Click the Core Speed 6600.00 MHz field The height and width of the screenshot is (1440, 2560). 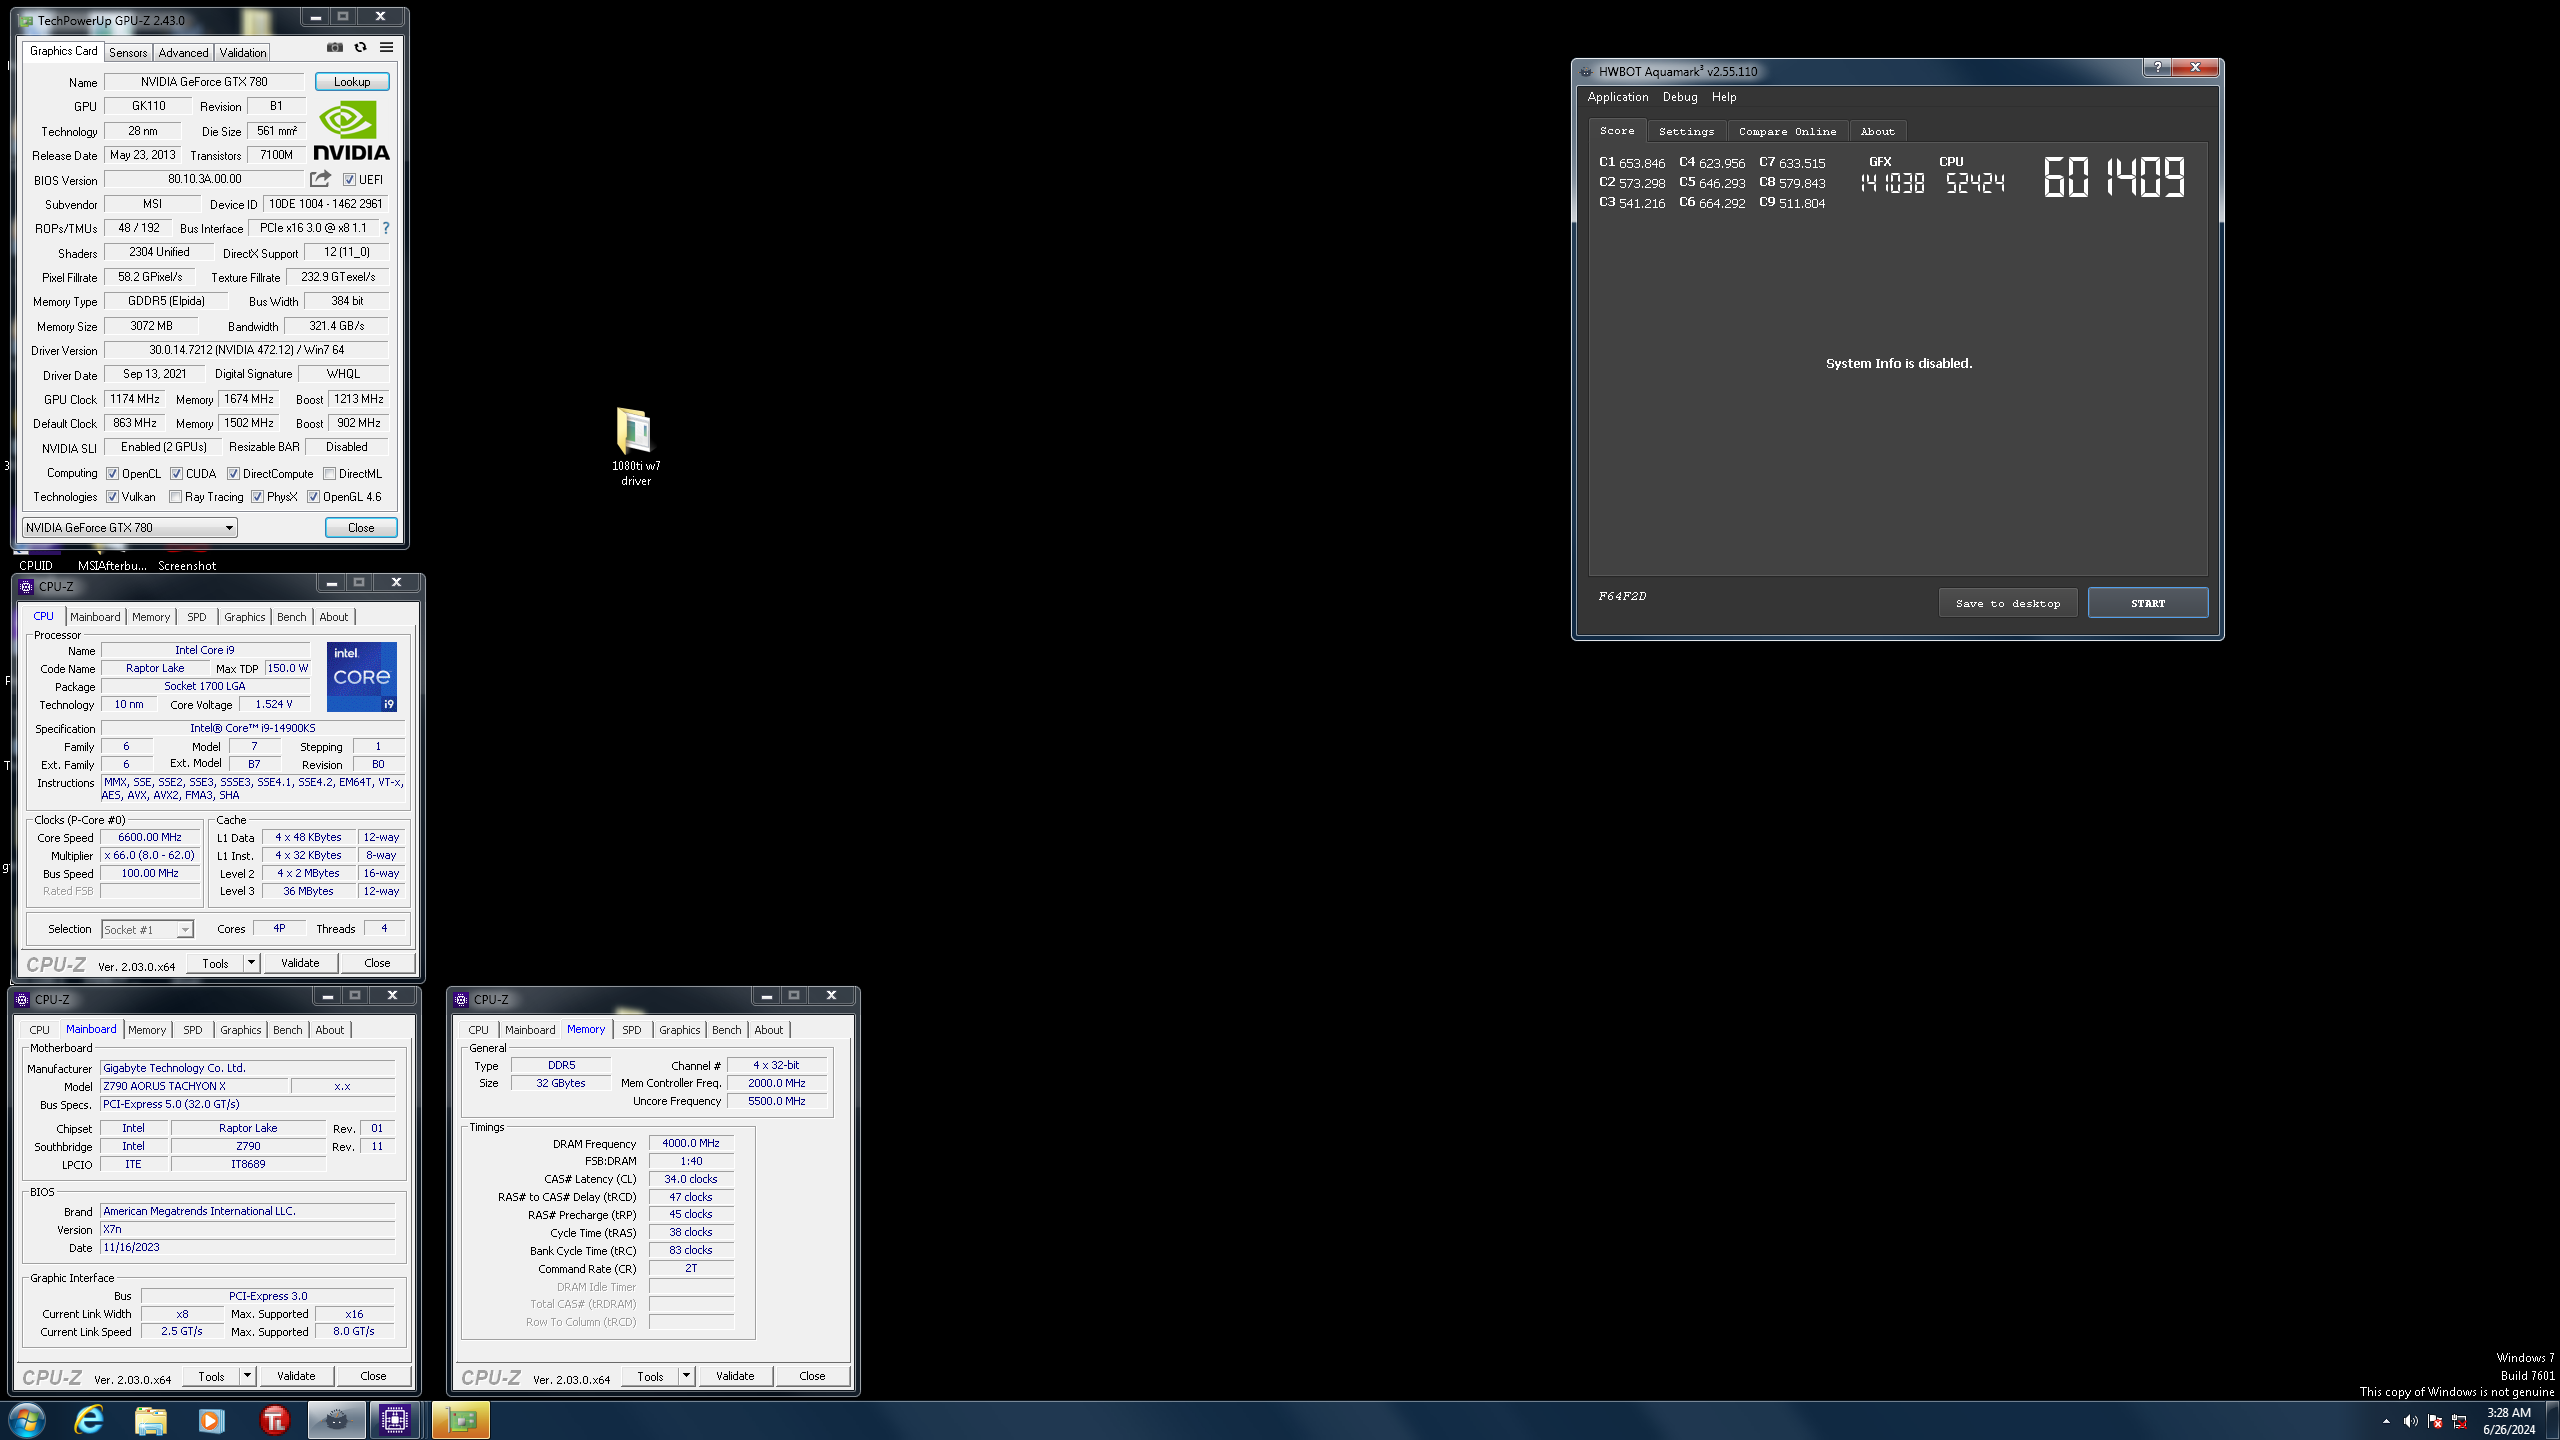point(150,837)
